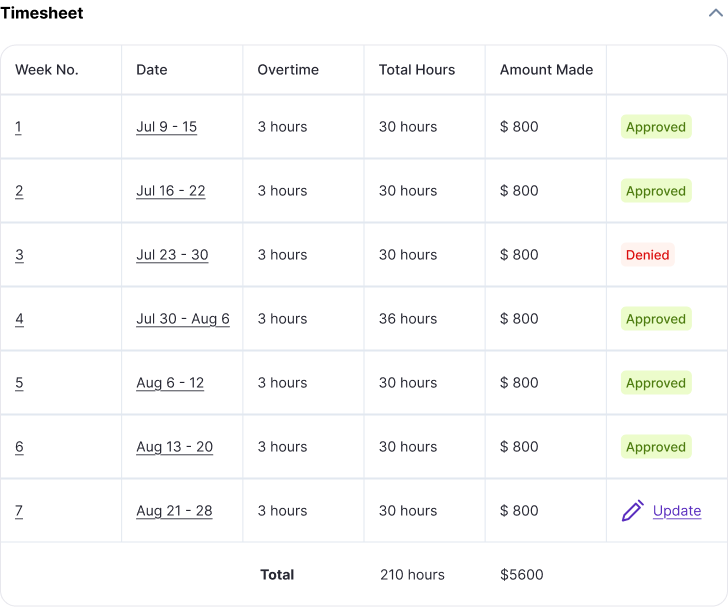
Task: Click the 3 hours overtime for week 3
Action: 282,255
